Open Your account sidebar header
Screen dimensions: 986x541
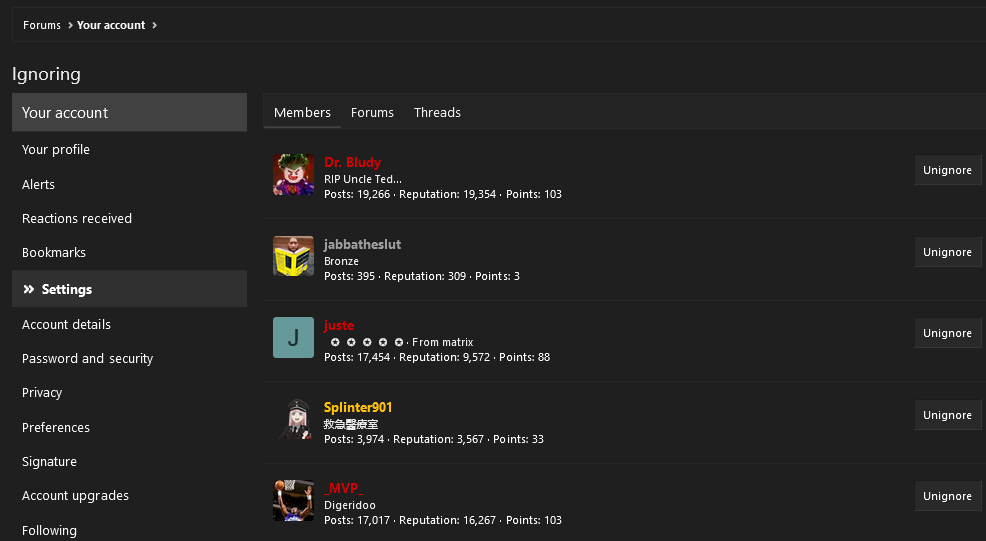tap(130, 113)
